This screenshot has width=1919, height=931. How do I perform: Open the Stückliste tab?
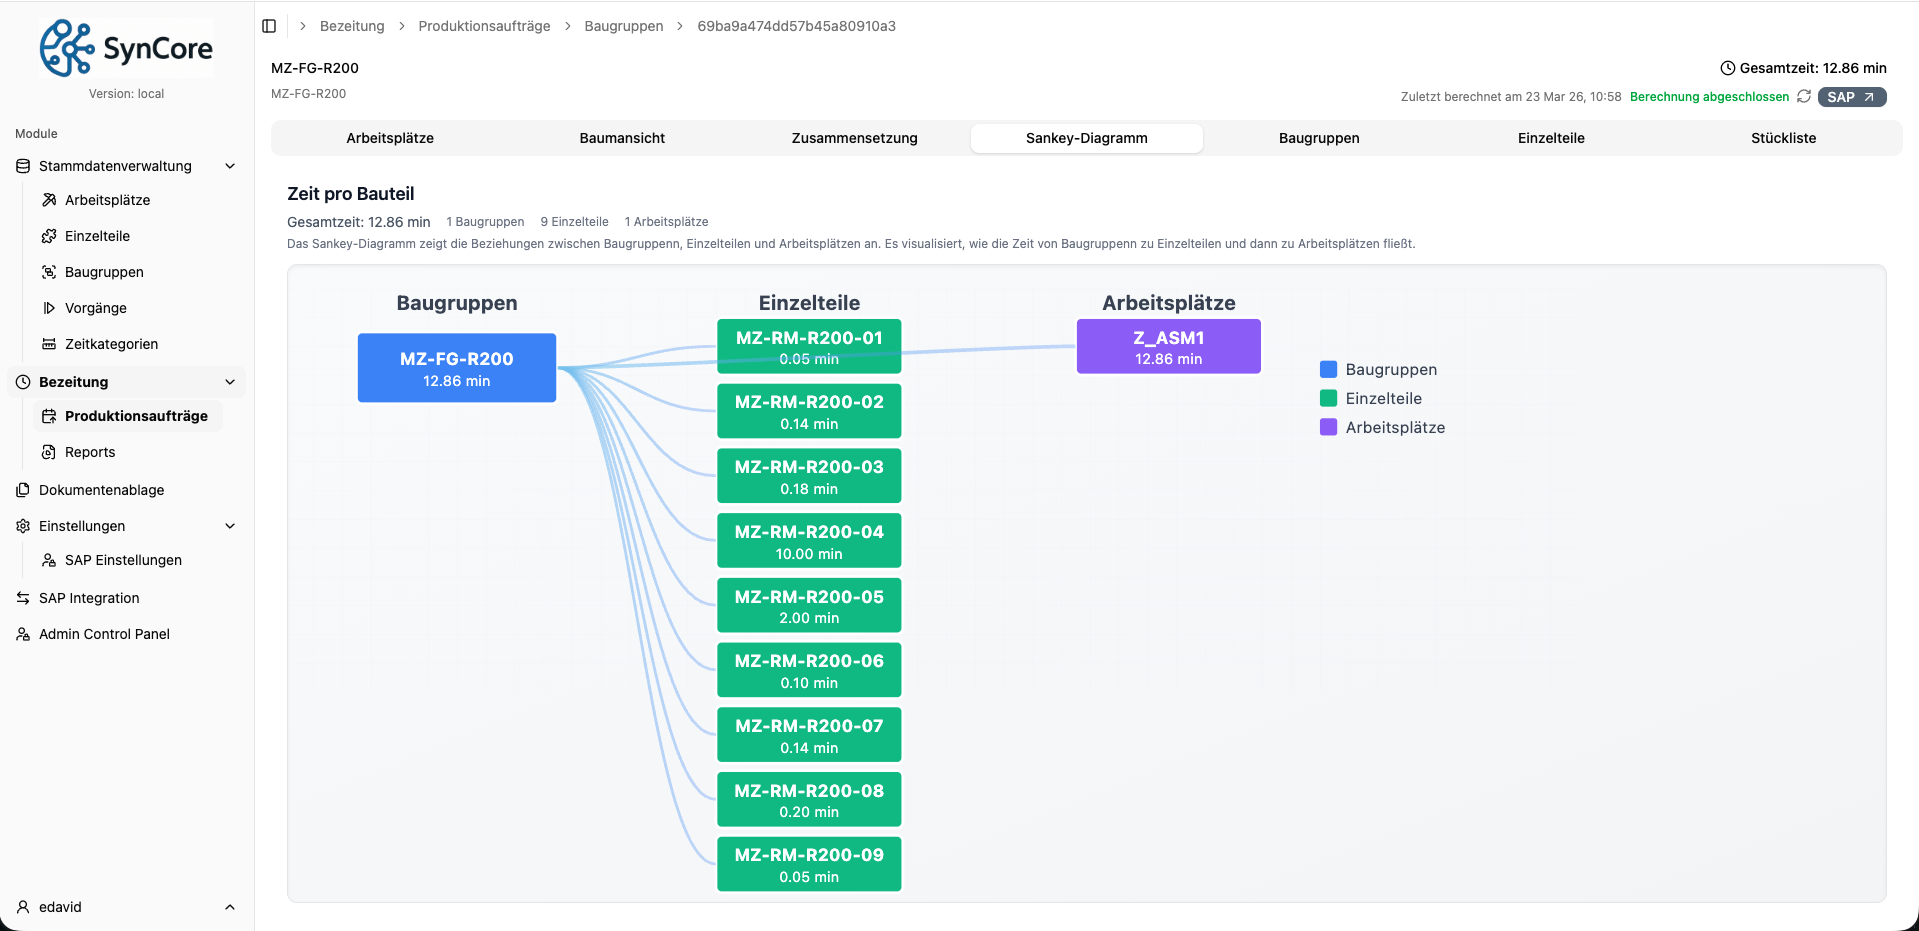(1783, 138)
